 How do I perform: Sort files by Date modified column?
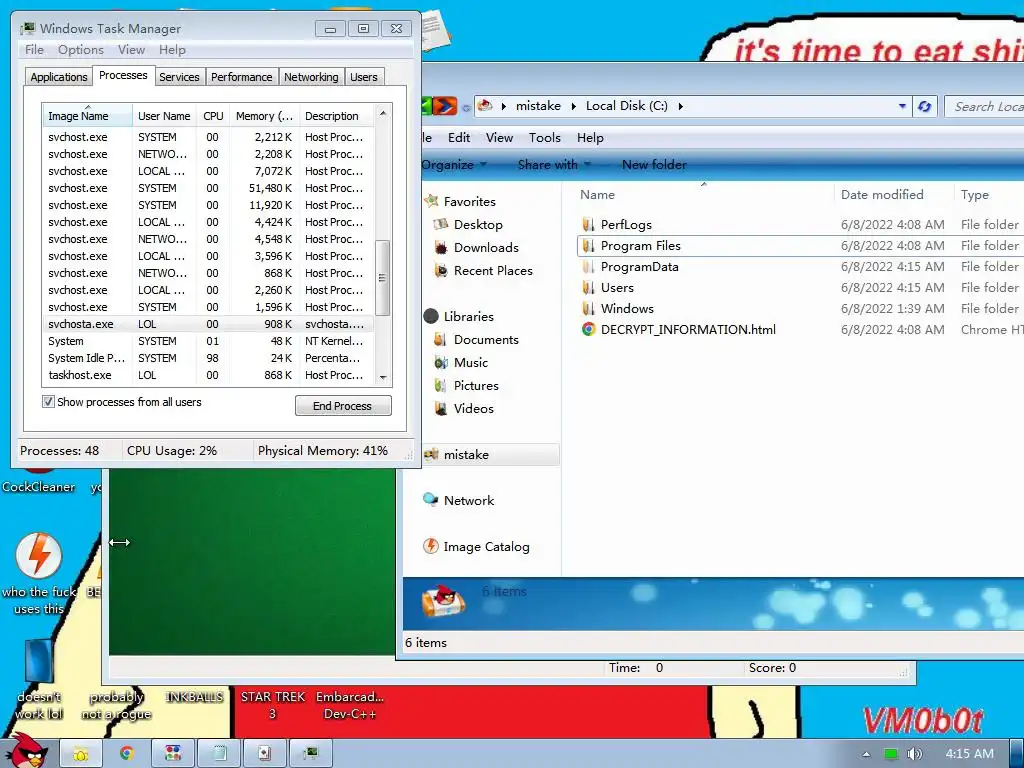(892, 195)
